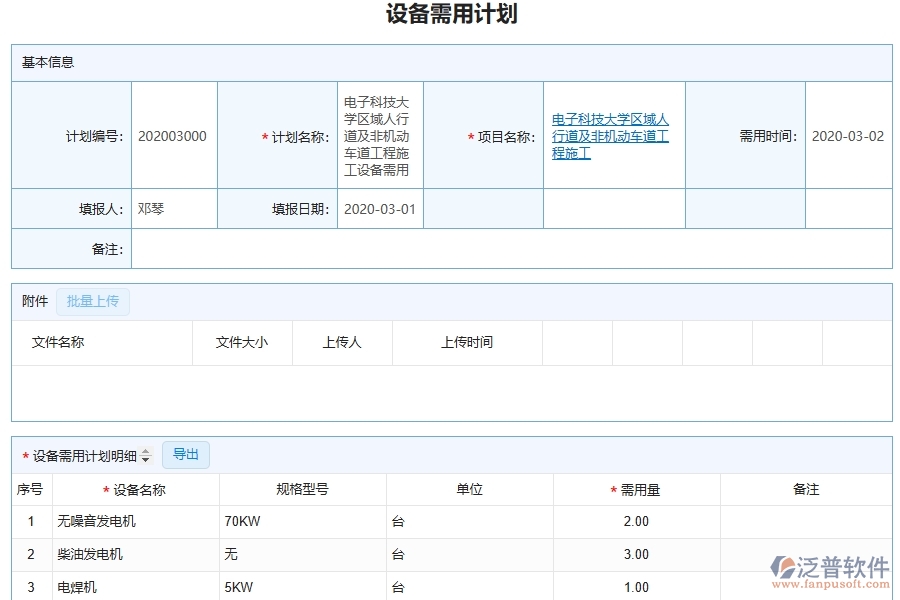Click the 批量上传 upload button
The width and height of the screenshot is (900, 600).
tap(92, 301)
